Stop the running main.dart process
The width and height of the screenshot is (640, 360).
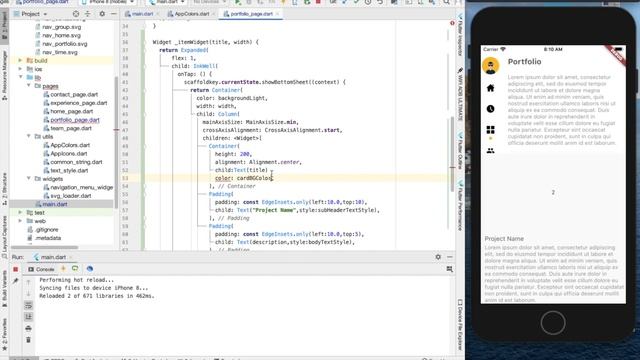(16, 269)
